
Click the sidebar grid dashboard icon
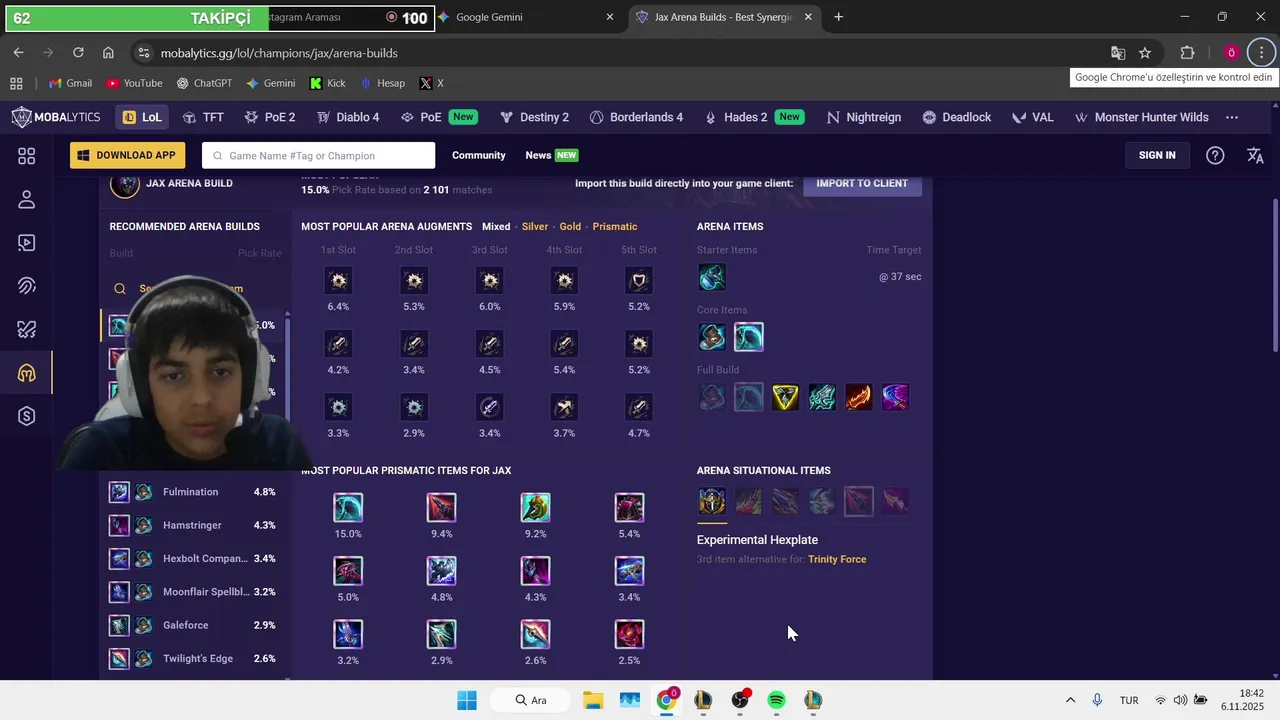[x=27, y=156]
